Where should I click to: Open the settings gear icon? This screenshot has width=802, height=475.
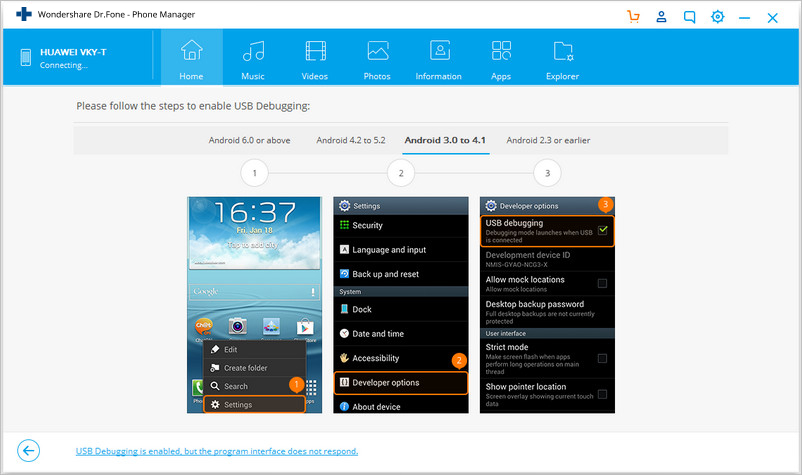coord(718,17)
